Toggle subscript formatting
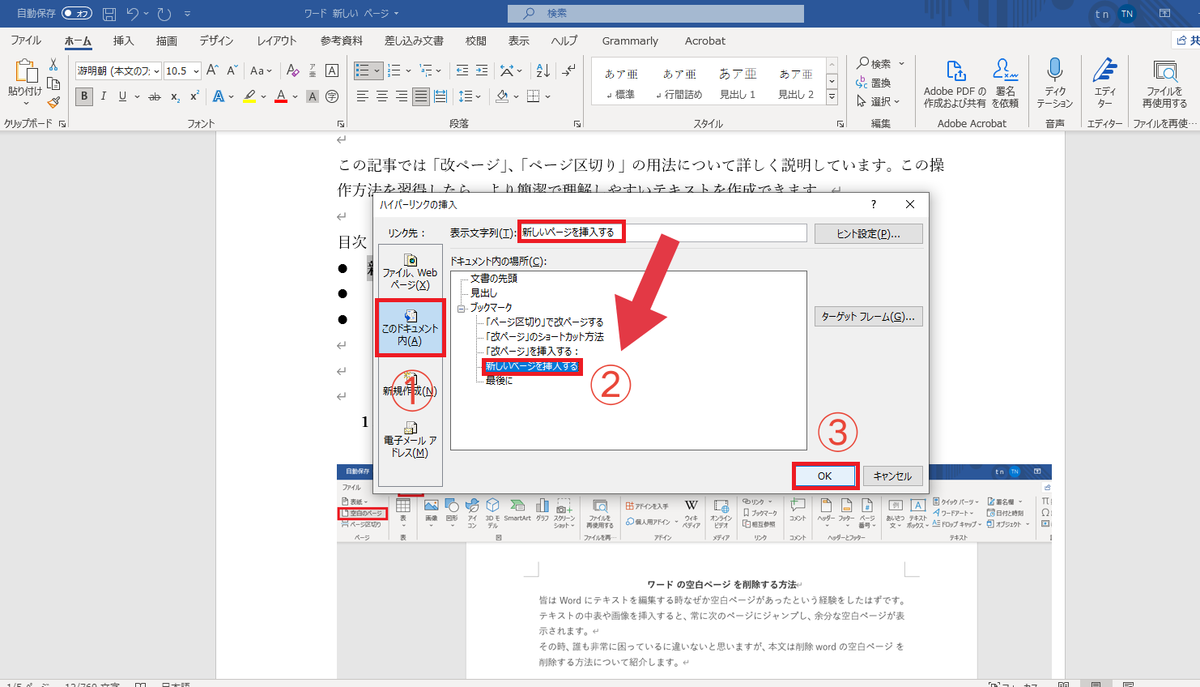 coord(175,97)
